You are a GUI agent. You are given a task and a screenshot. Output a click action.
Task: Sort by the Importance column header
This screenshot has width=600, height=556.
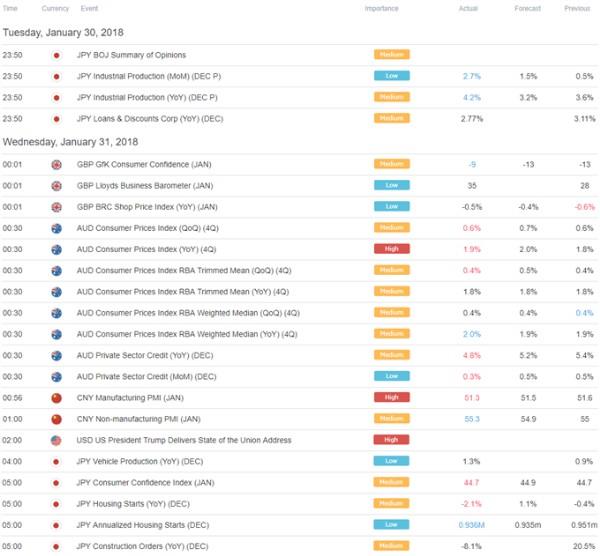click(381, 8)
